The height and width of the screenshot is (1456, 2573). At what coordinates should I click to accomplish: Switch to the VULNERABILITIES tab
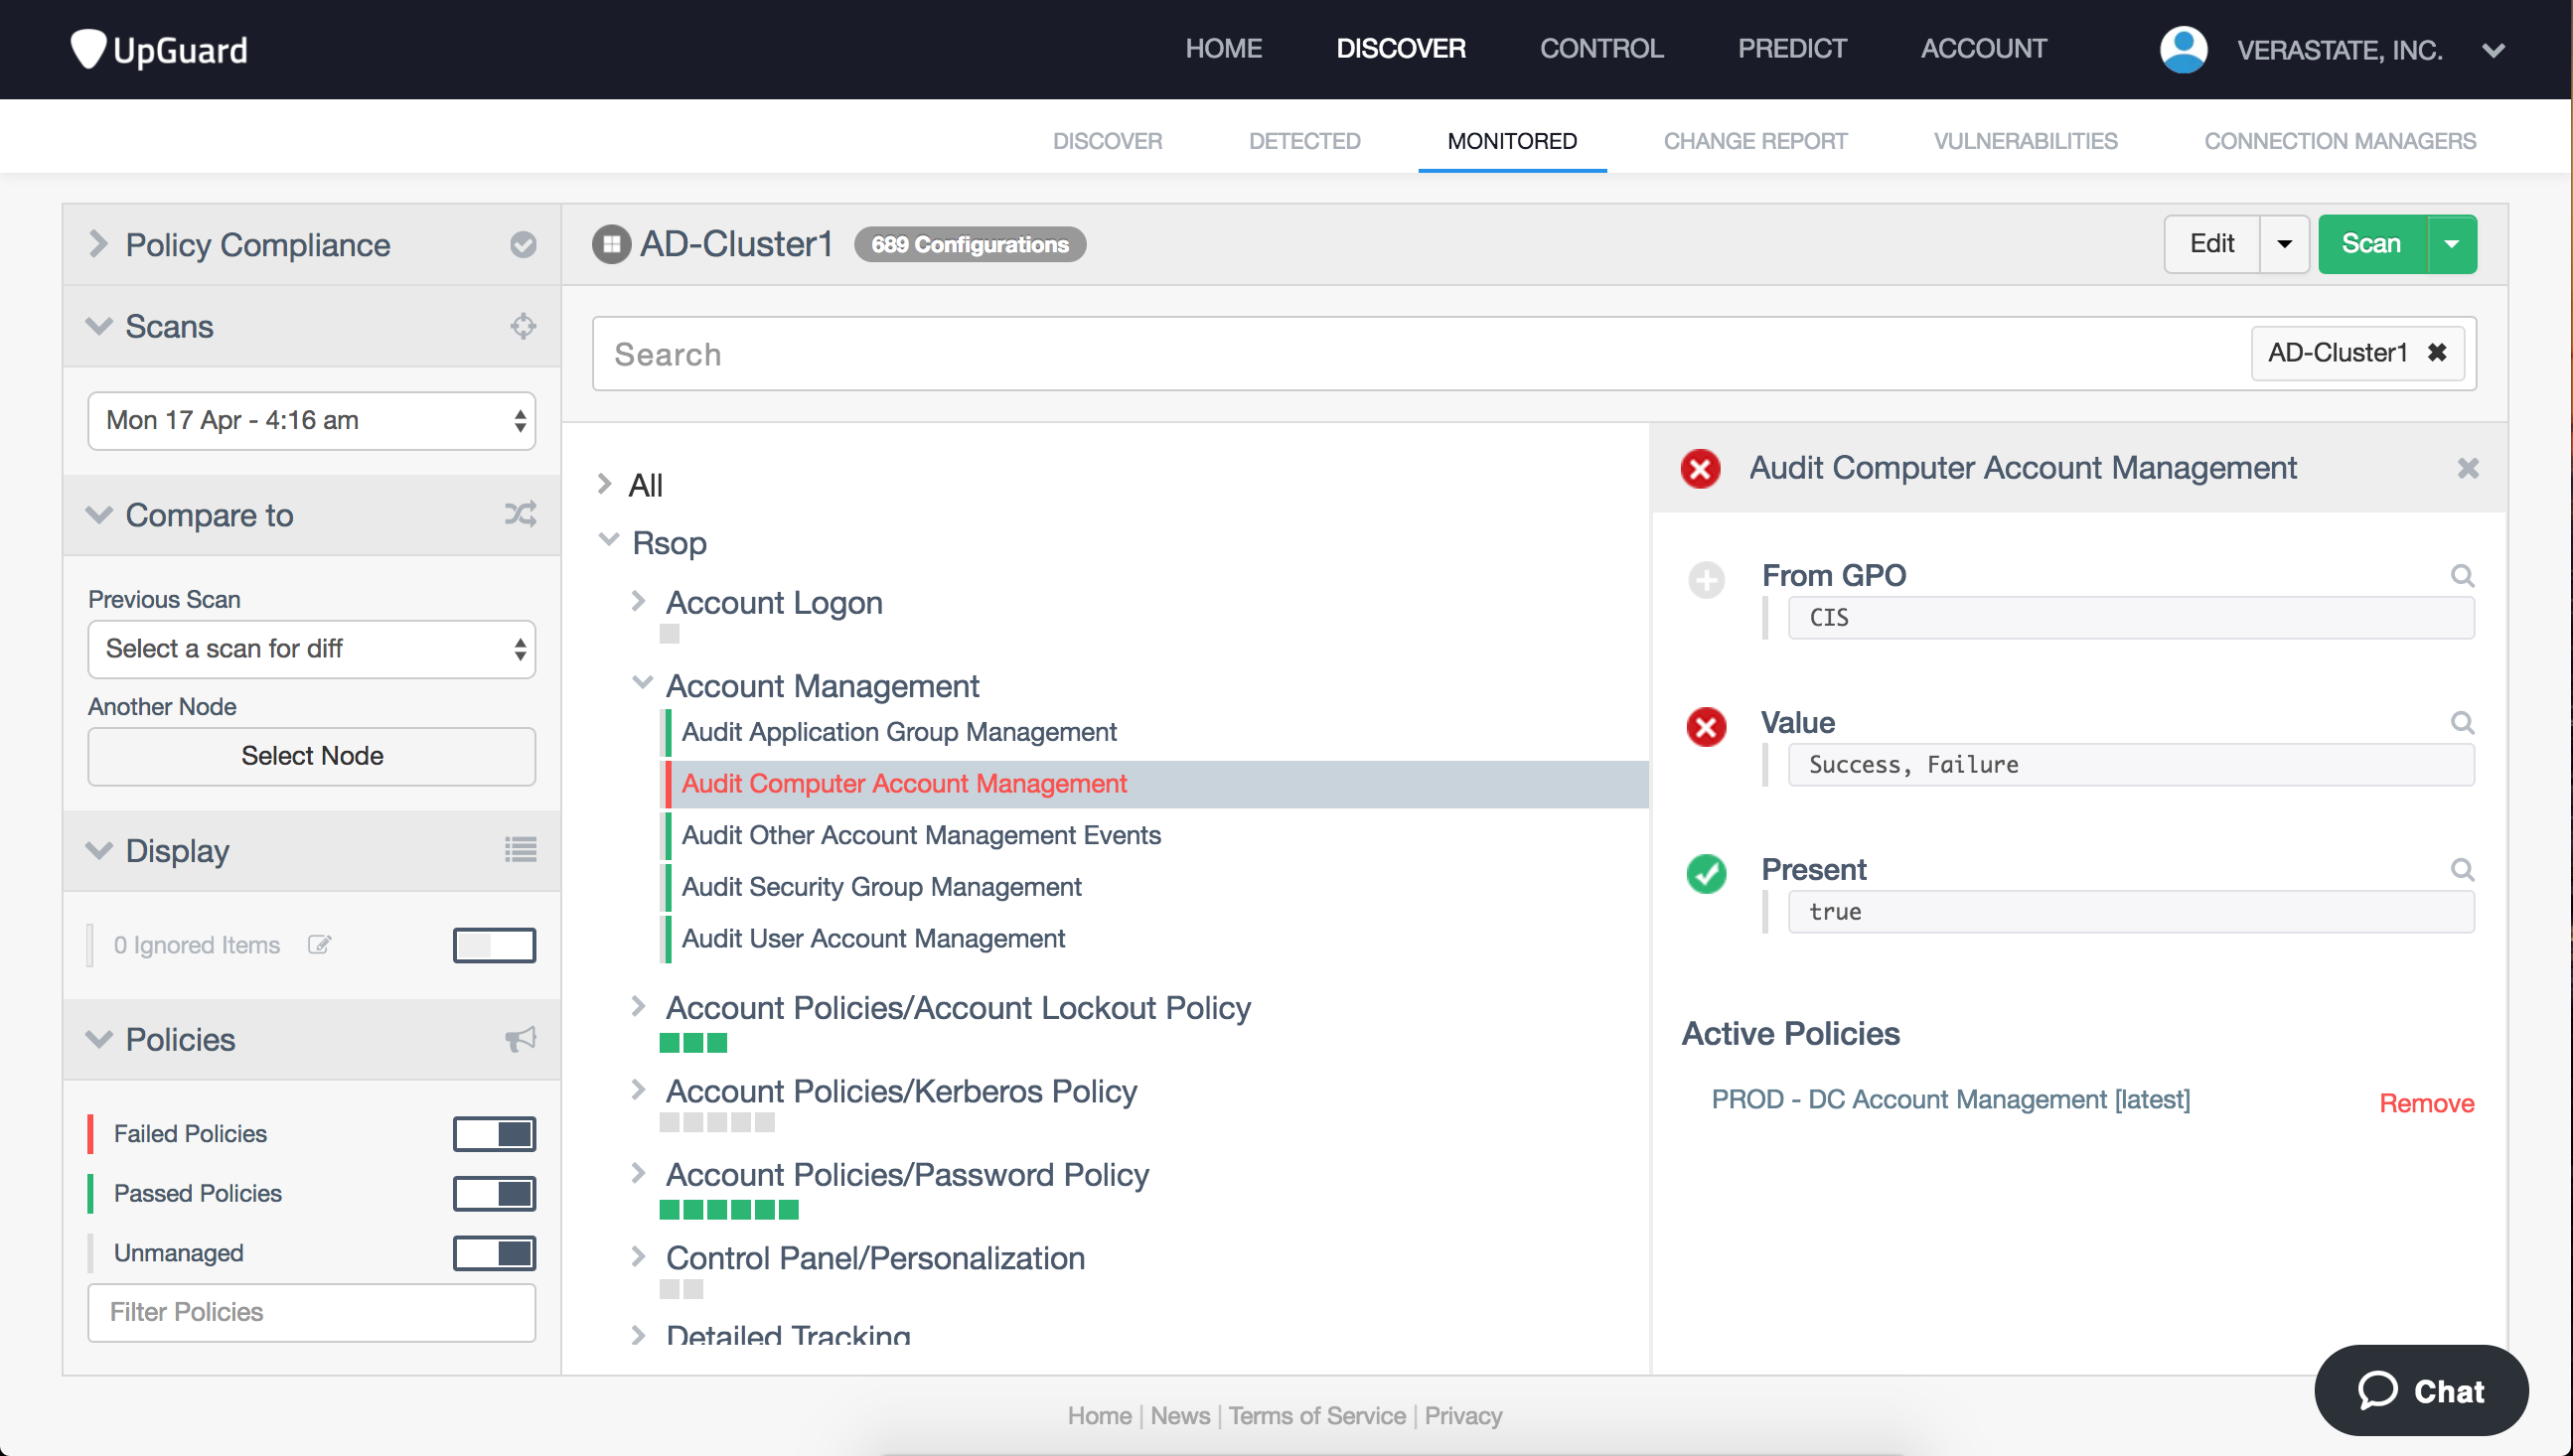(x=2025, y=141)
